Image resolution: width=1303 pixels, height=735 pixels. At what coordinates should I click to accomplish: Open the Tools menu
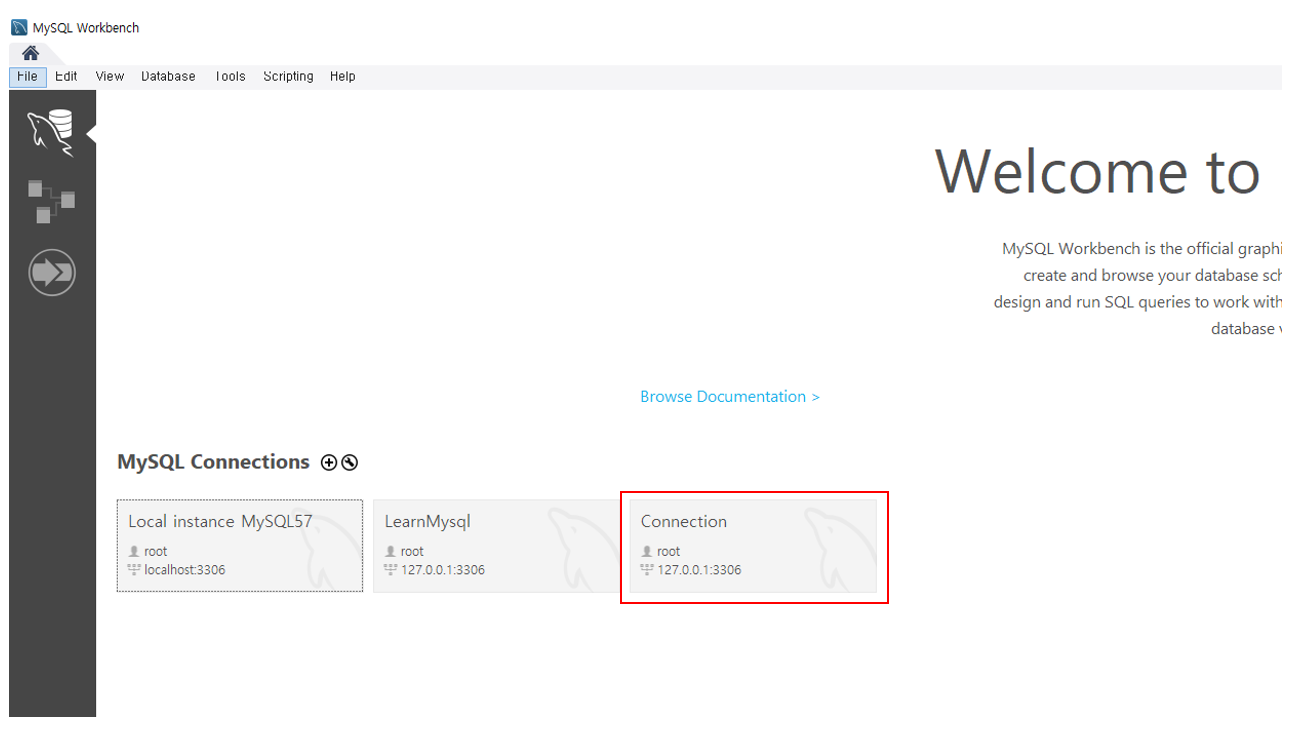tap(229, 76)
